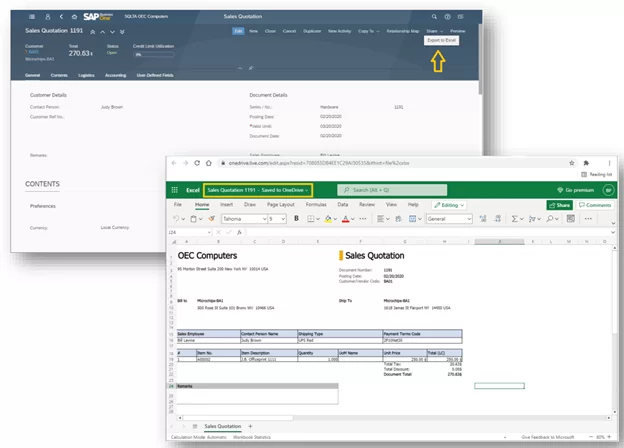Viewport: 624px width, 448px height.
Task: Open the SAP help question icon
Action: tap(448, 17)
